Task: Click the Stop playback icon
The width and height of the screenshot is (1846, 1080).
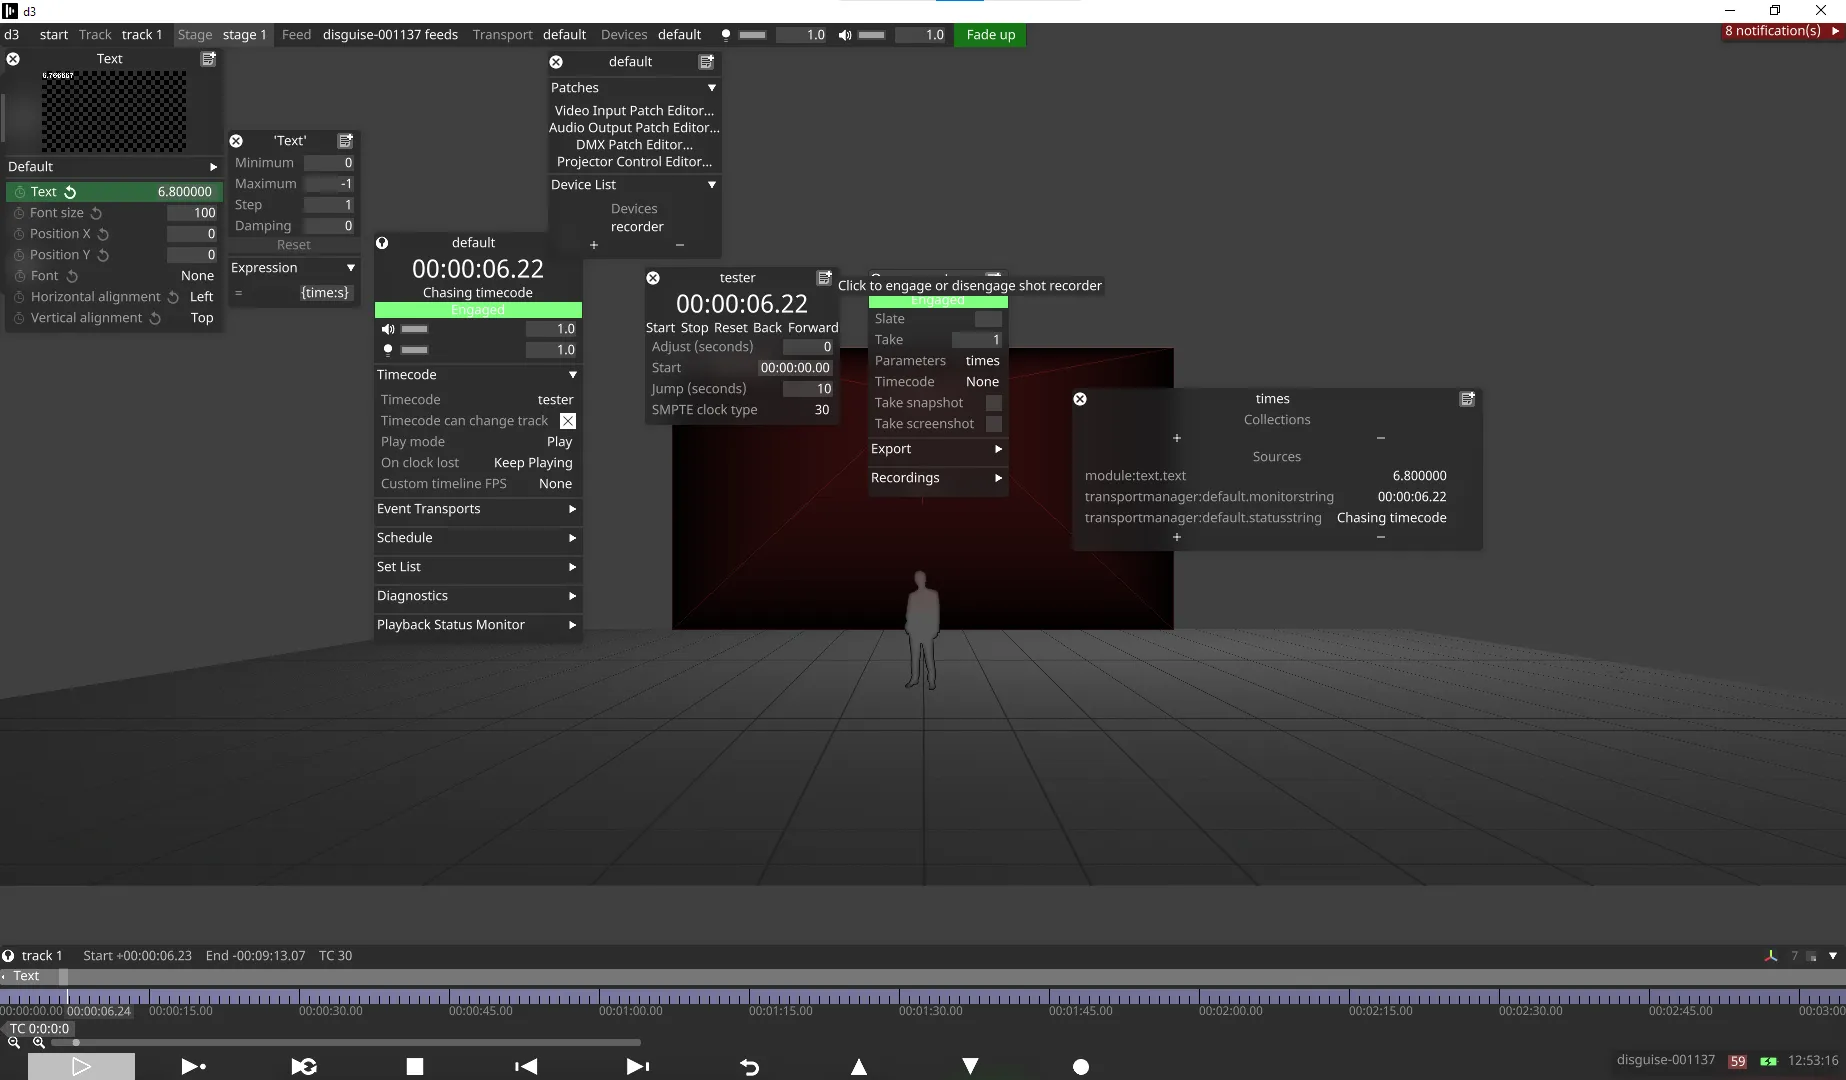Action: pos(414,1066)
